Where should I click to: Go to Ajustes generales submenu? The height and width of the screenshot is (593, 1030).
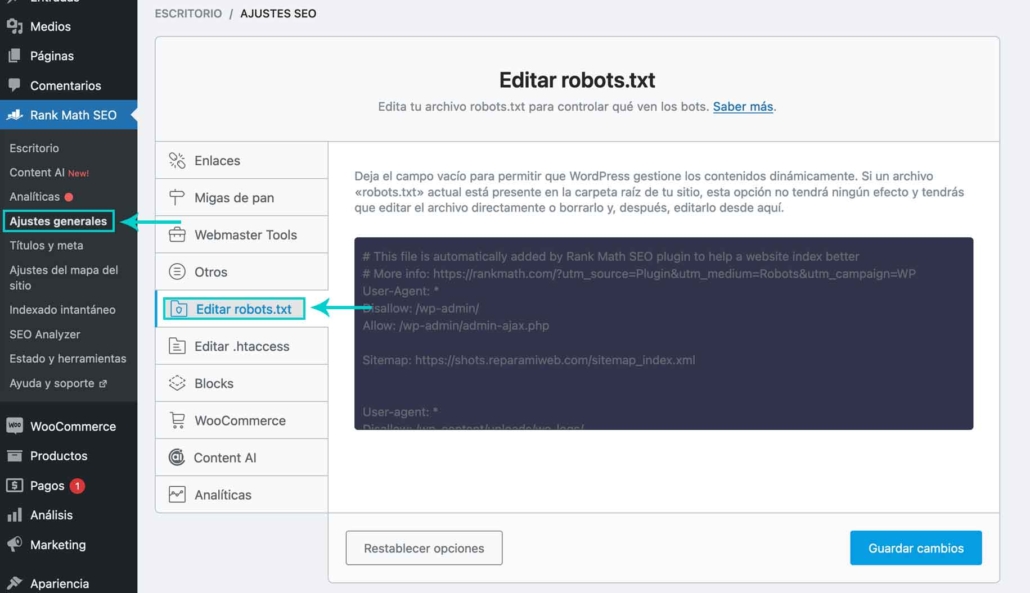(58, 221)
